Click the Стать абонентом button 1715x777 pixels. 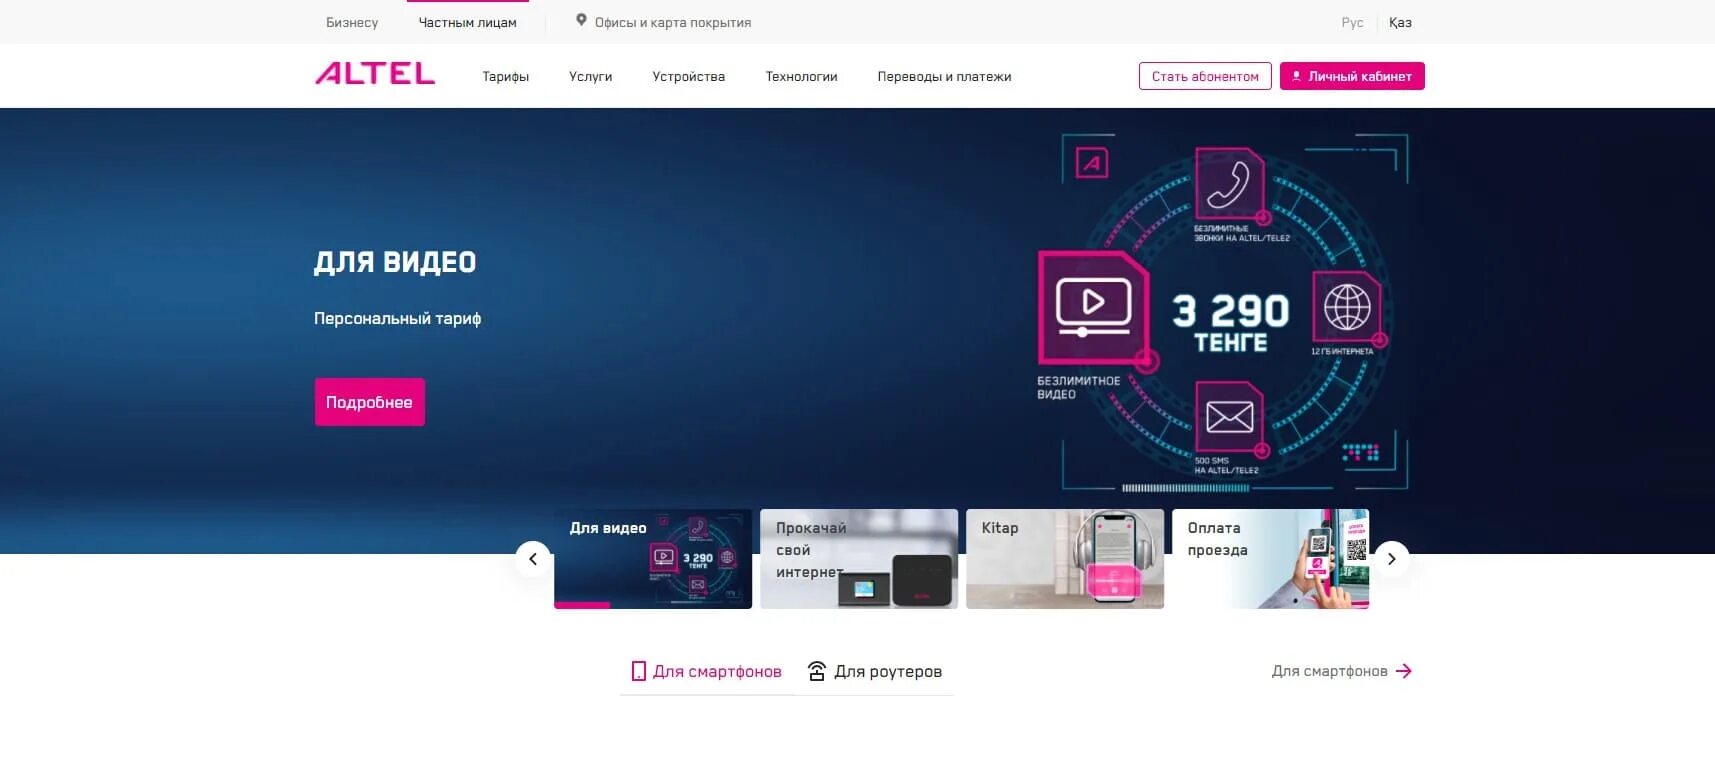[1205, 76]
